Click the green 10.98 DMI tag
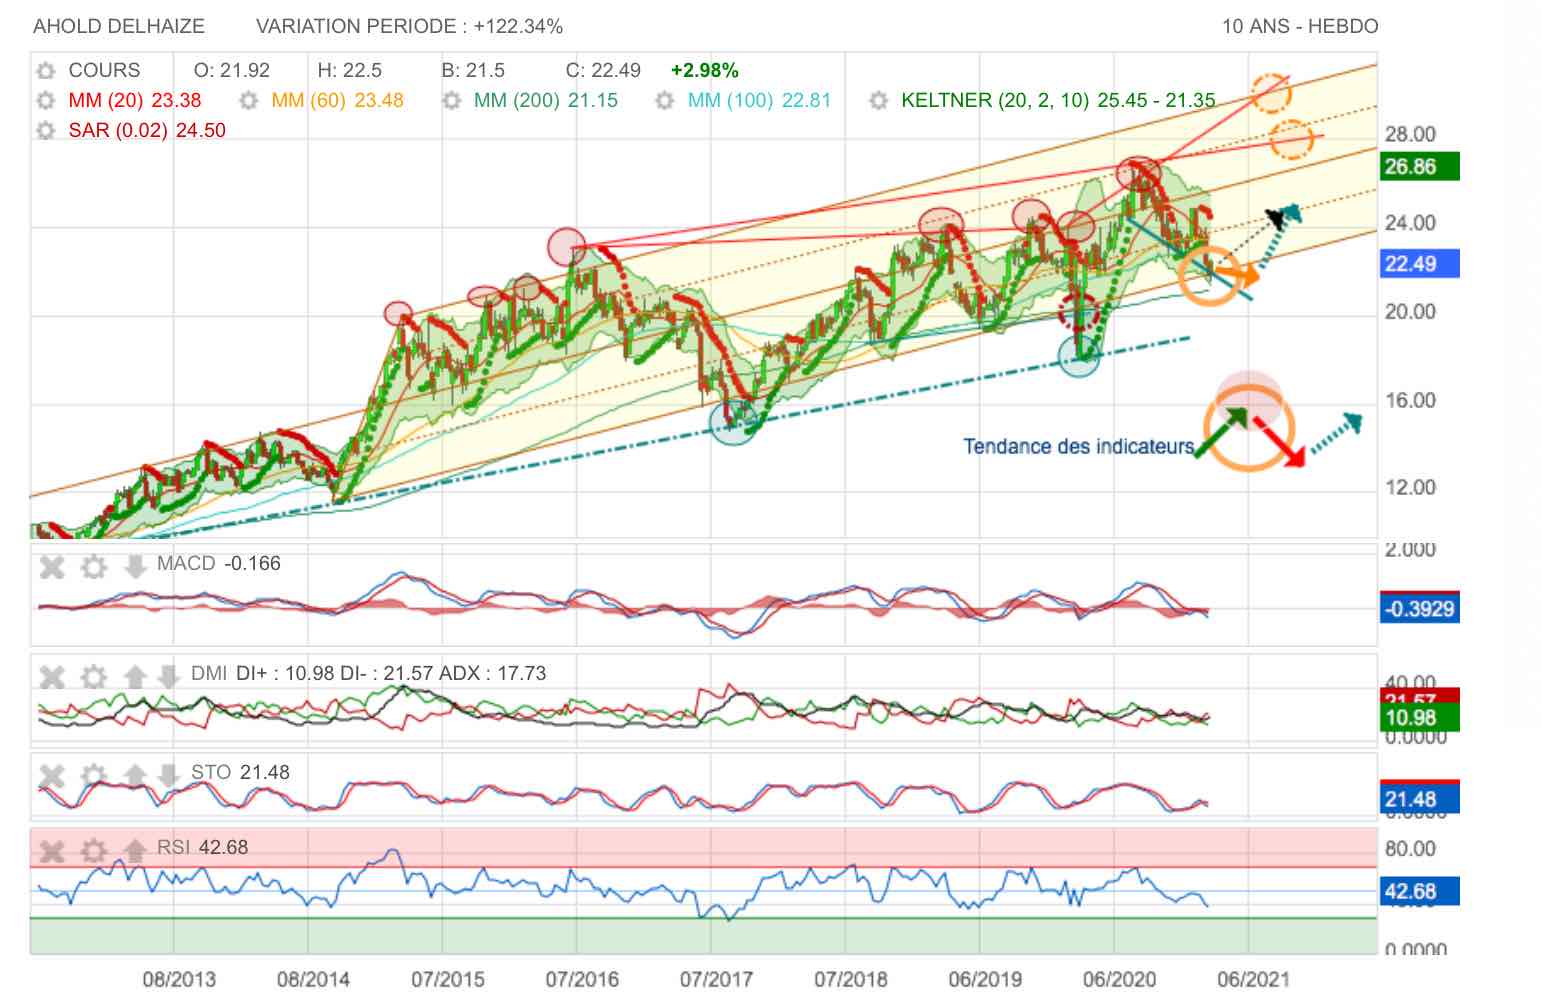The width and height of the screenshot is (1542, 1006). 1419,718
